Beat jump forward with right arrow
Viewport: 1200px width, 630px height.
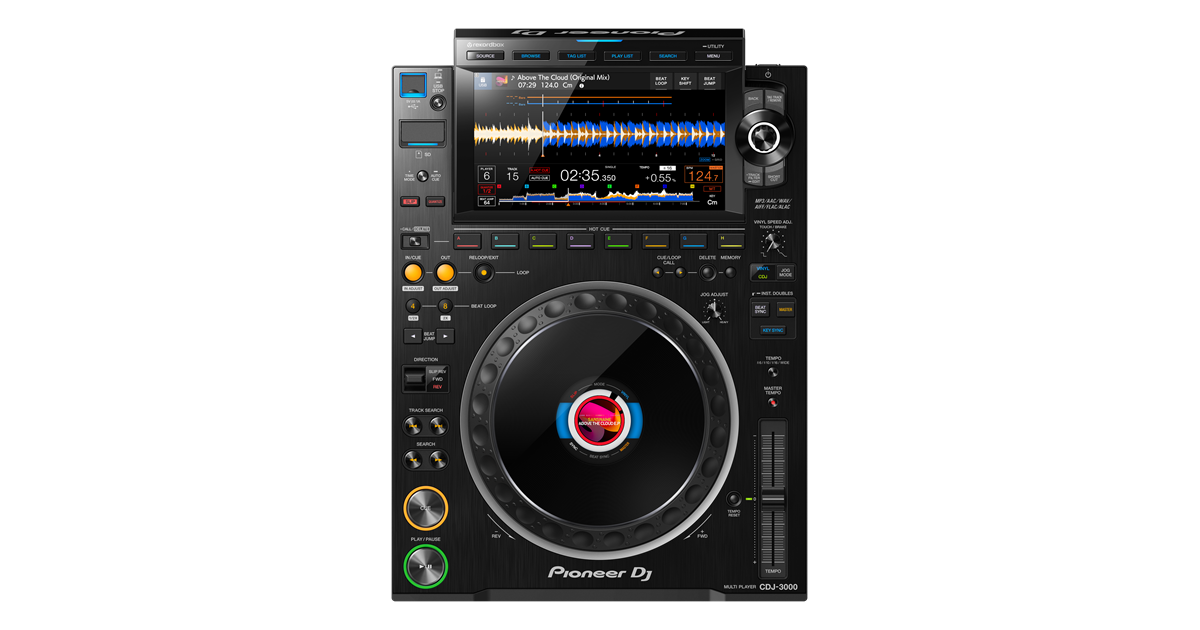446,337
